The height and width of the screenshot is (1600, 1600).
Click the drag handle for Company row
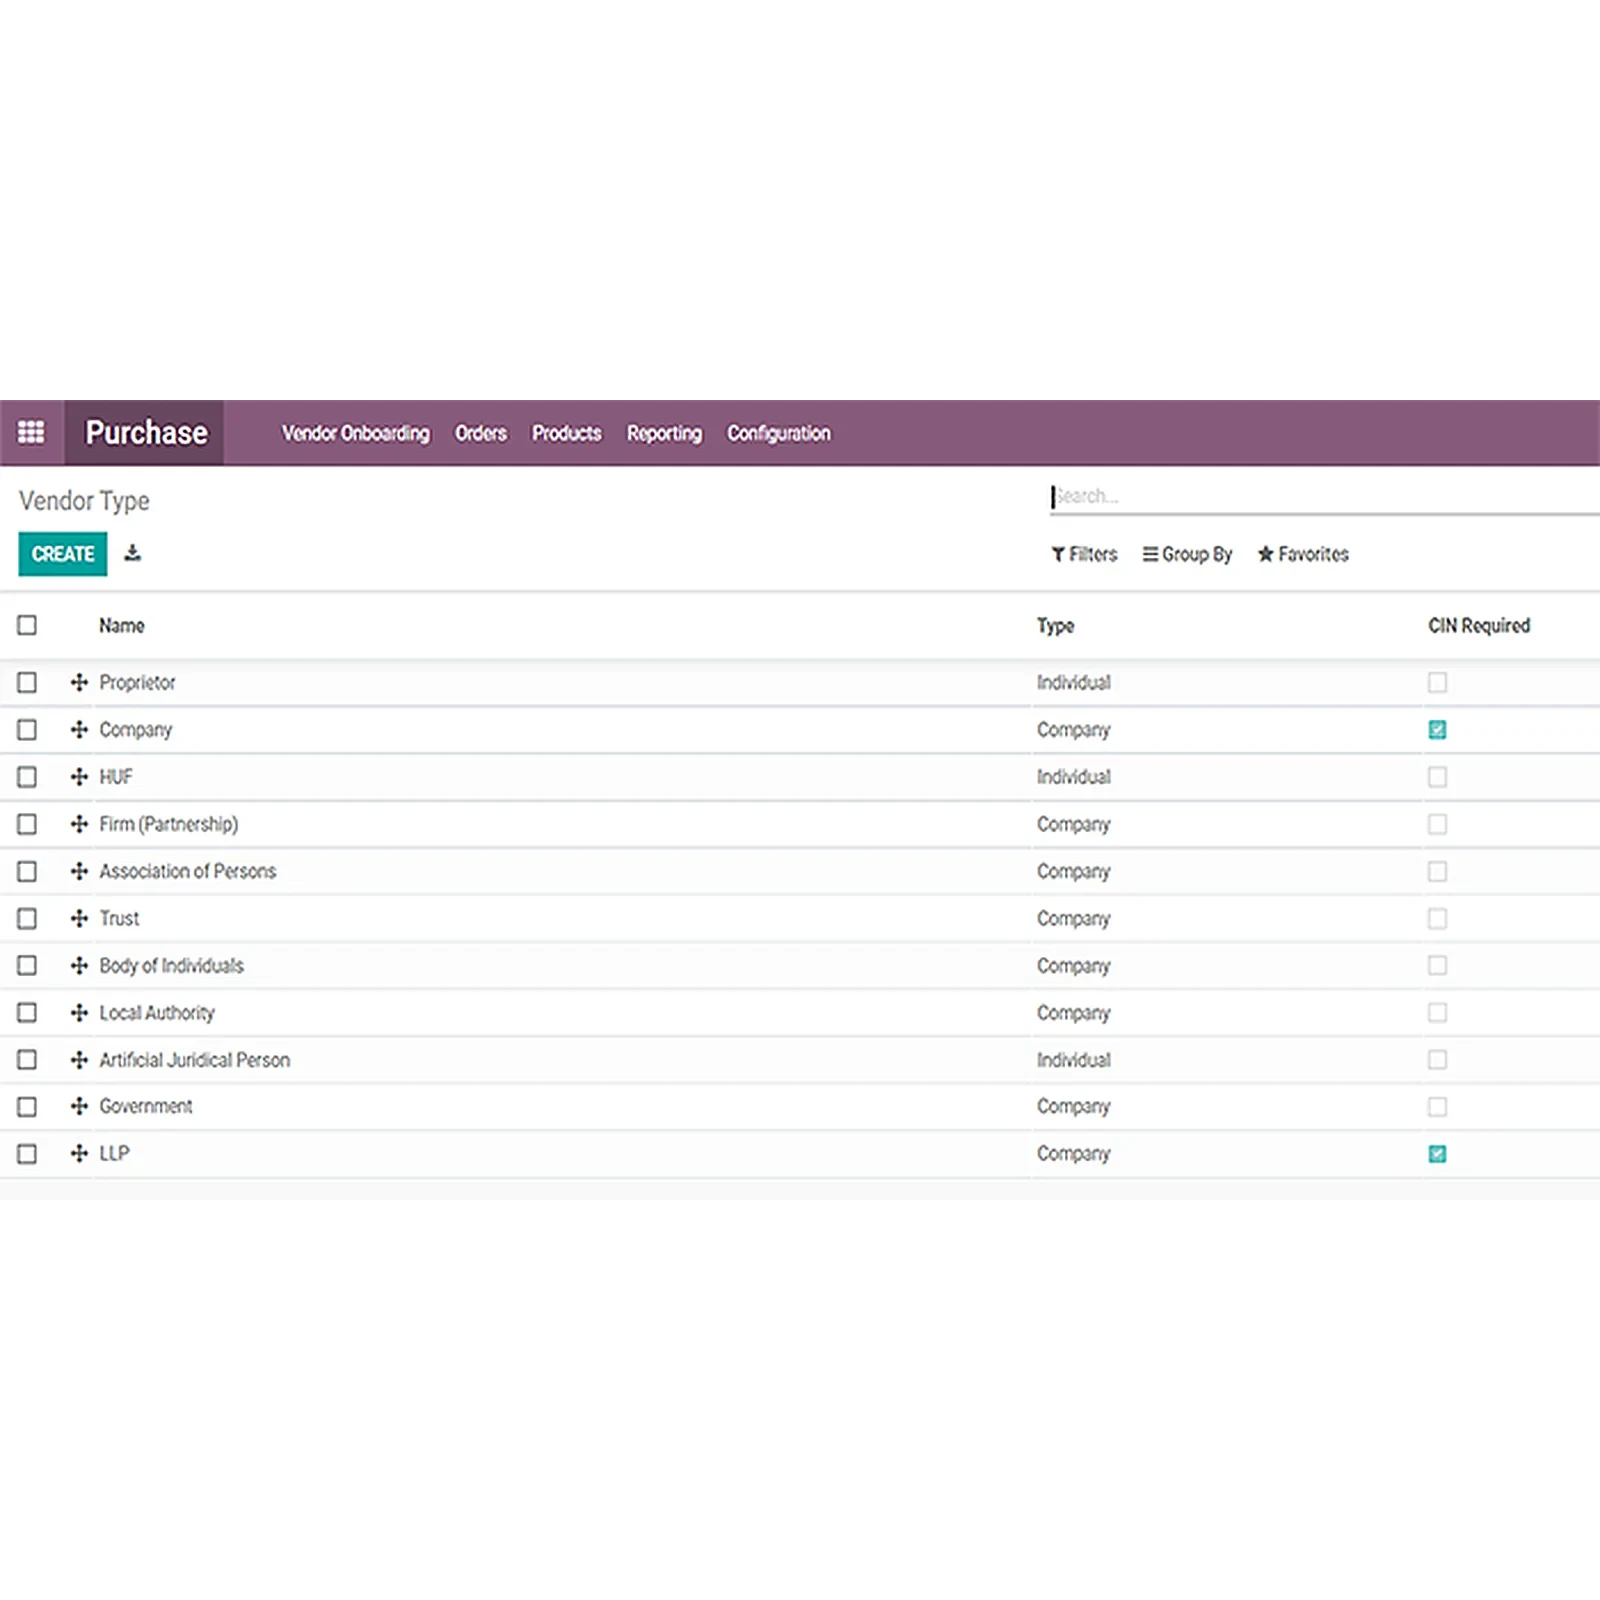79,729
